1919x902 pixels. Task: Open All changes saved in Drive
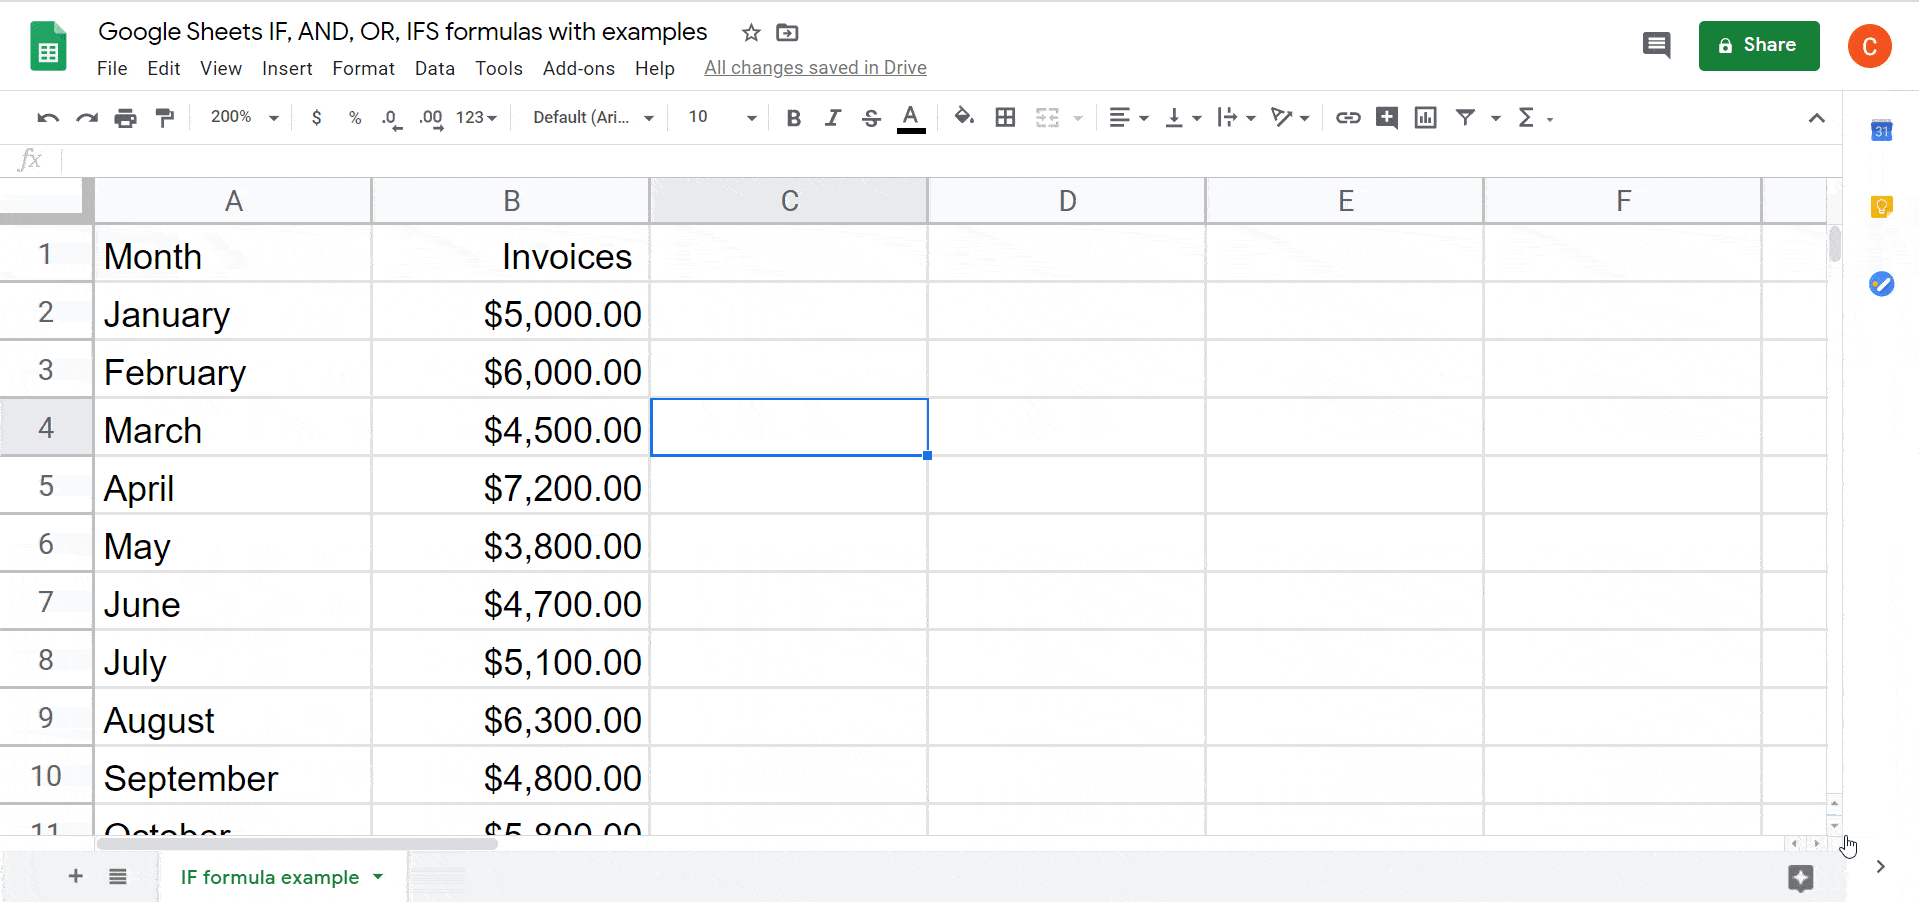pyautogui.click(x=815, y=67)
